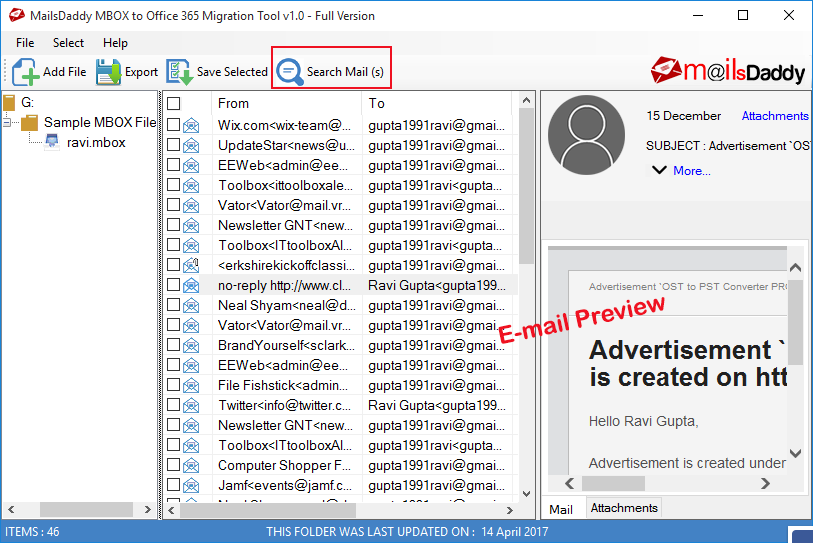813x543 pixels.
Task: Click envelope icon in first Vator row
Action: (191, 205)
